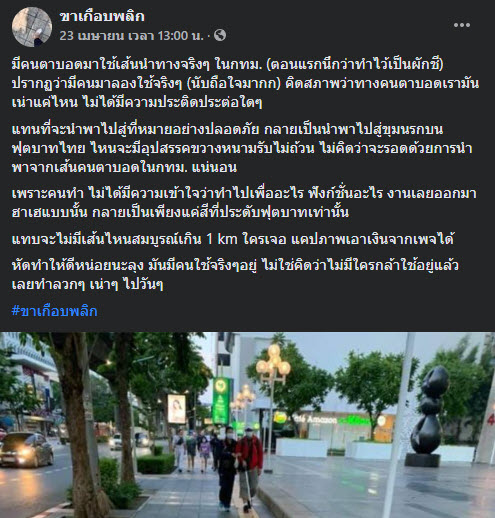Click the first paragraph starting มีคนตาบอด

[x=245, y=83]
